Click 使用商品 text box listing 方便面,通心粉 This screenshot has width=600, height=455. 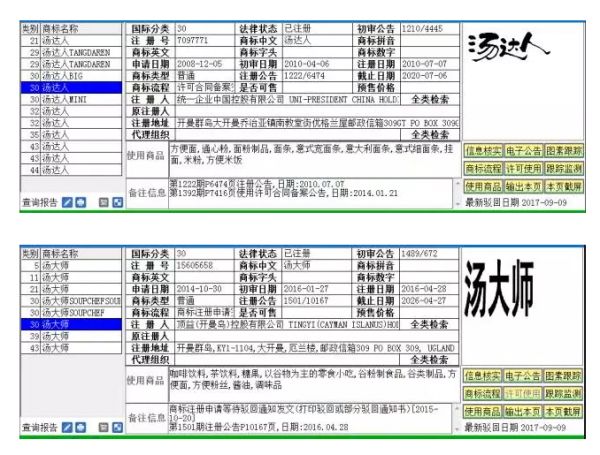pos(315,160)
